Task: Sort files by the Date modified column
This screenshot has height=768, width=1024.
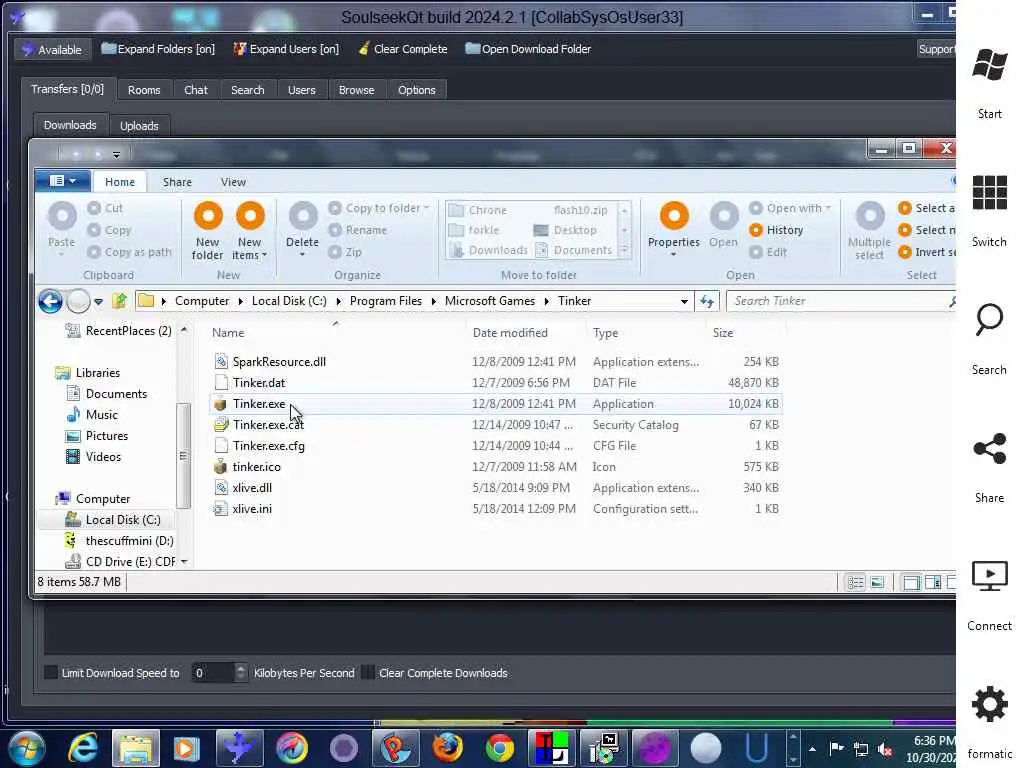Action: tap(510, 333)
